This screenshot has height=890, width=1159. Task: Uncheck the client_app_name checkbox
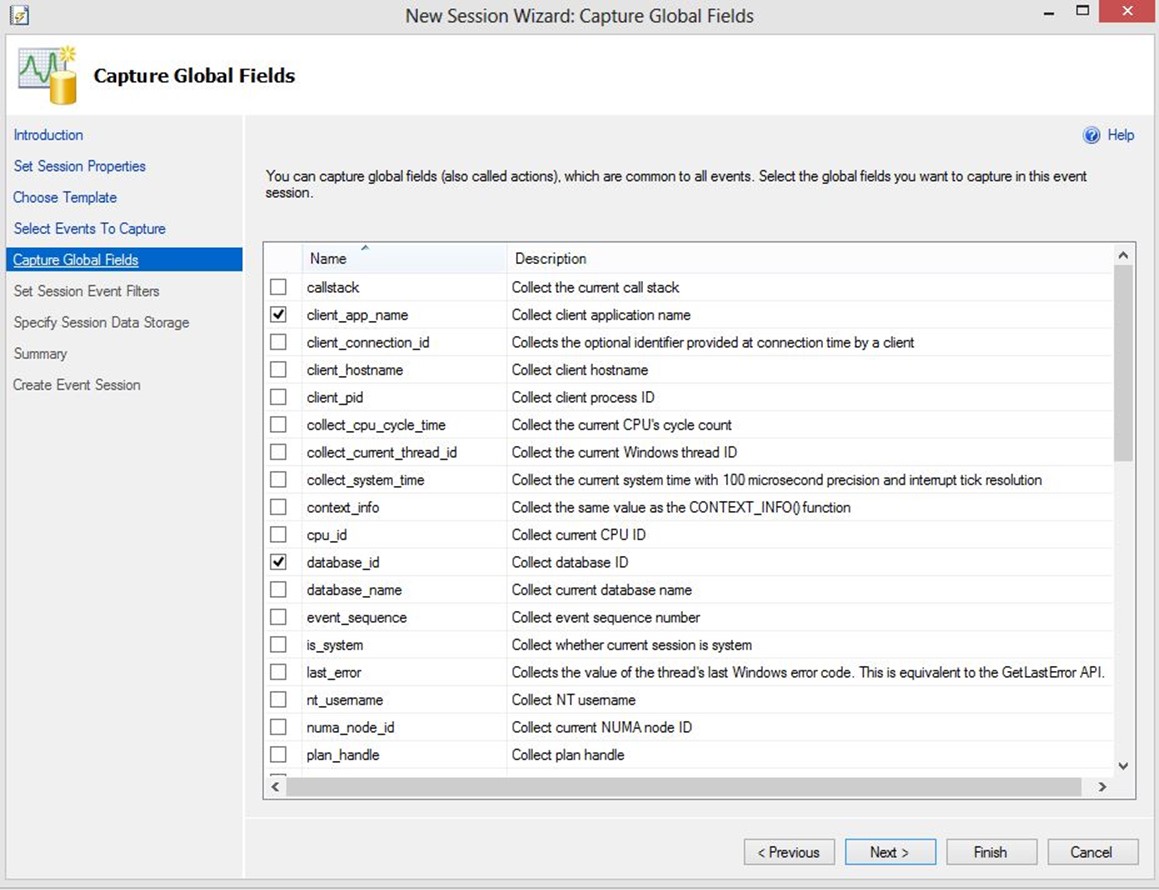click(278, 314)
